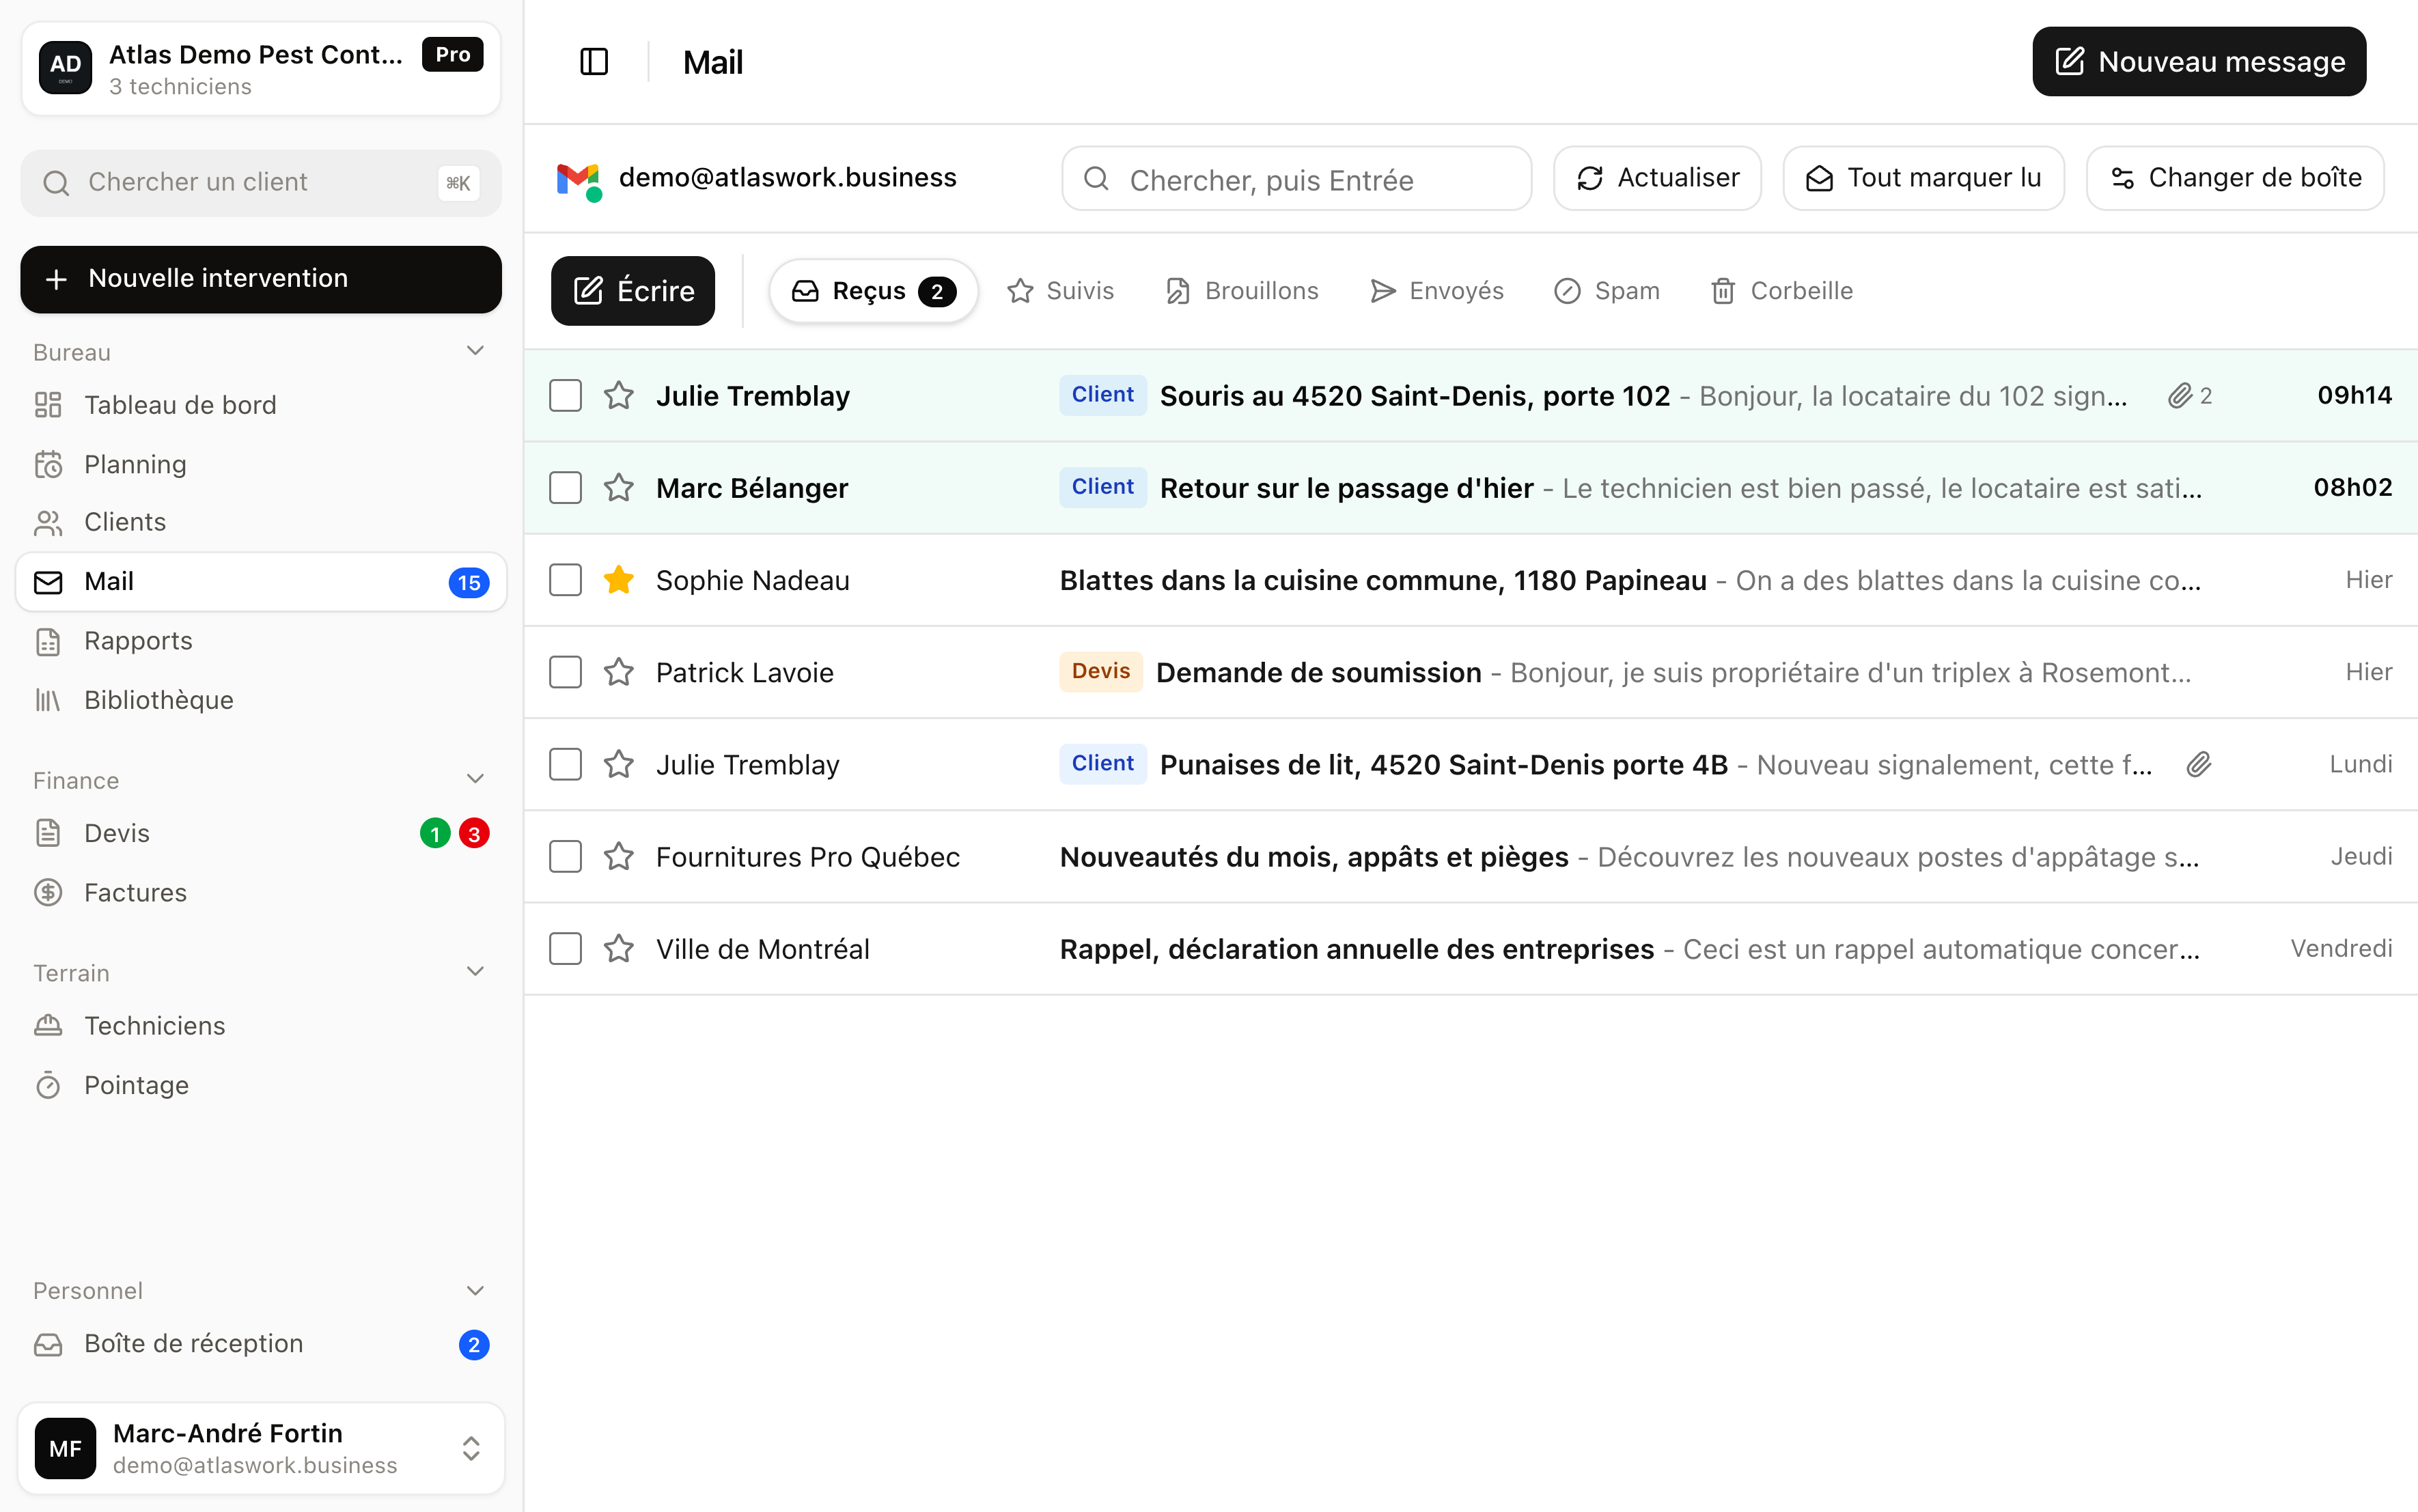
Task: Select checkbox for Ville de Montréal email
Action: pyautogui.click(x=565, y=949)
